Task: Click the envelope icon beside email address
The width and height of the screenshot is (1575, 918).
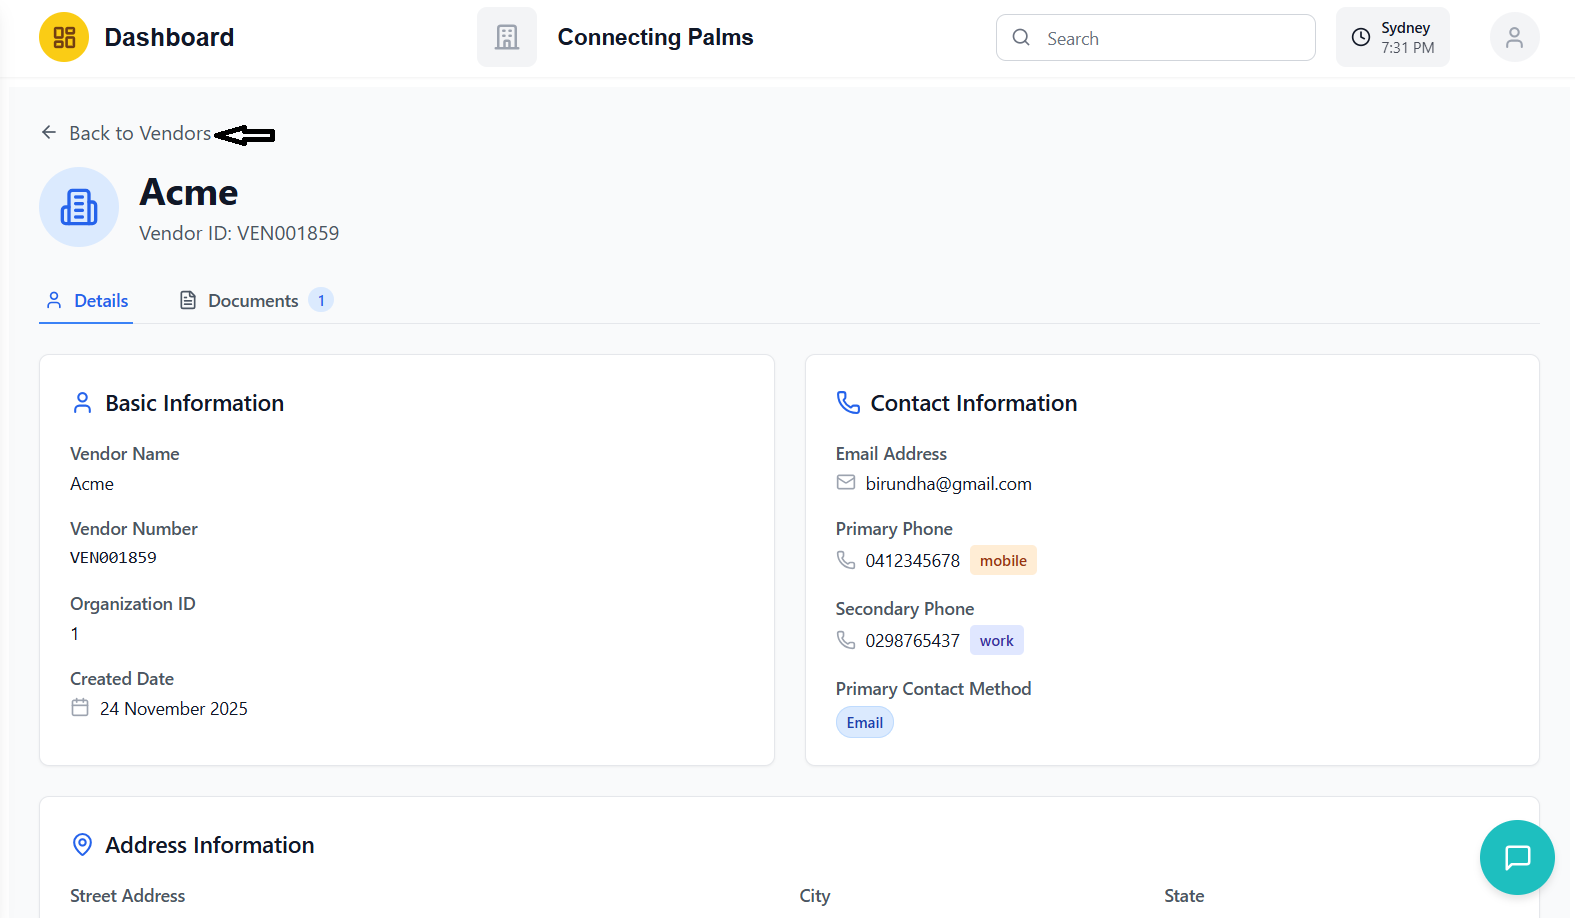Action: tap(846, 483)
